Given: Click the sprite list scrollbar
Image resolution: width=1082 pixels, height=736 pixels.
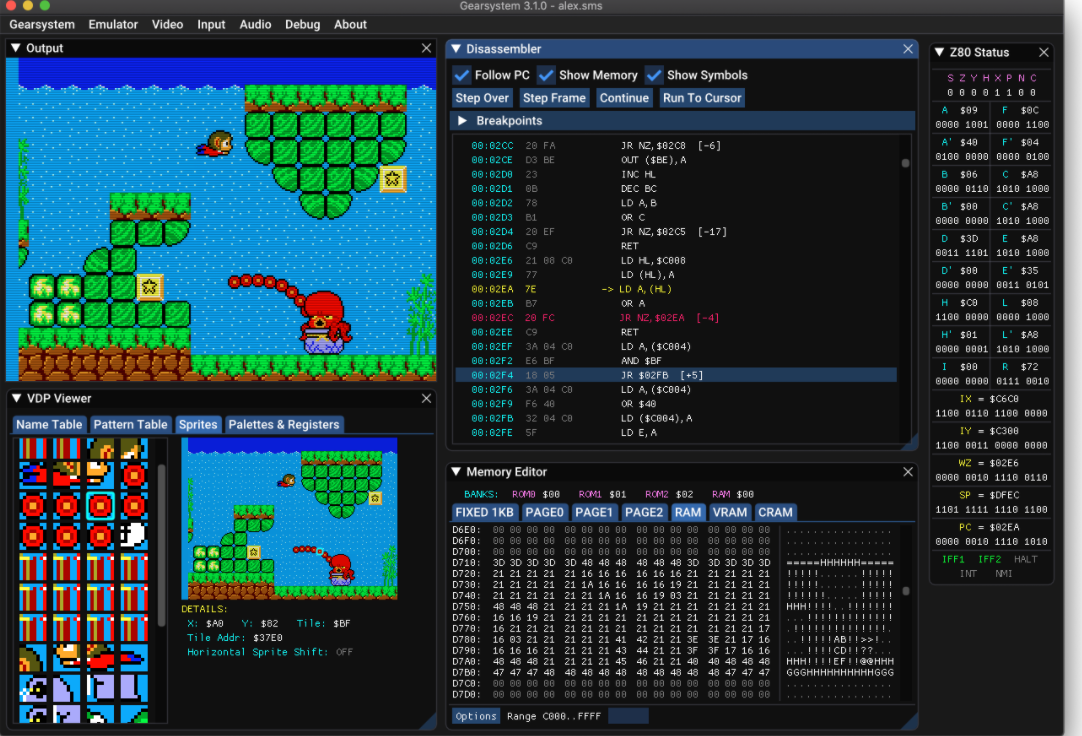Looking at the screenshot, I should click(x=161, y=545).
